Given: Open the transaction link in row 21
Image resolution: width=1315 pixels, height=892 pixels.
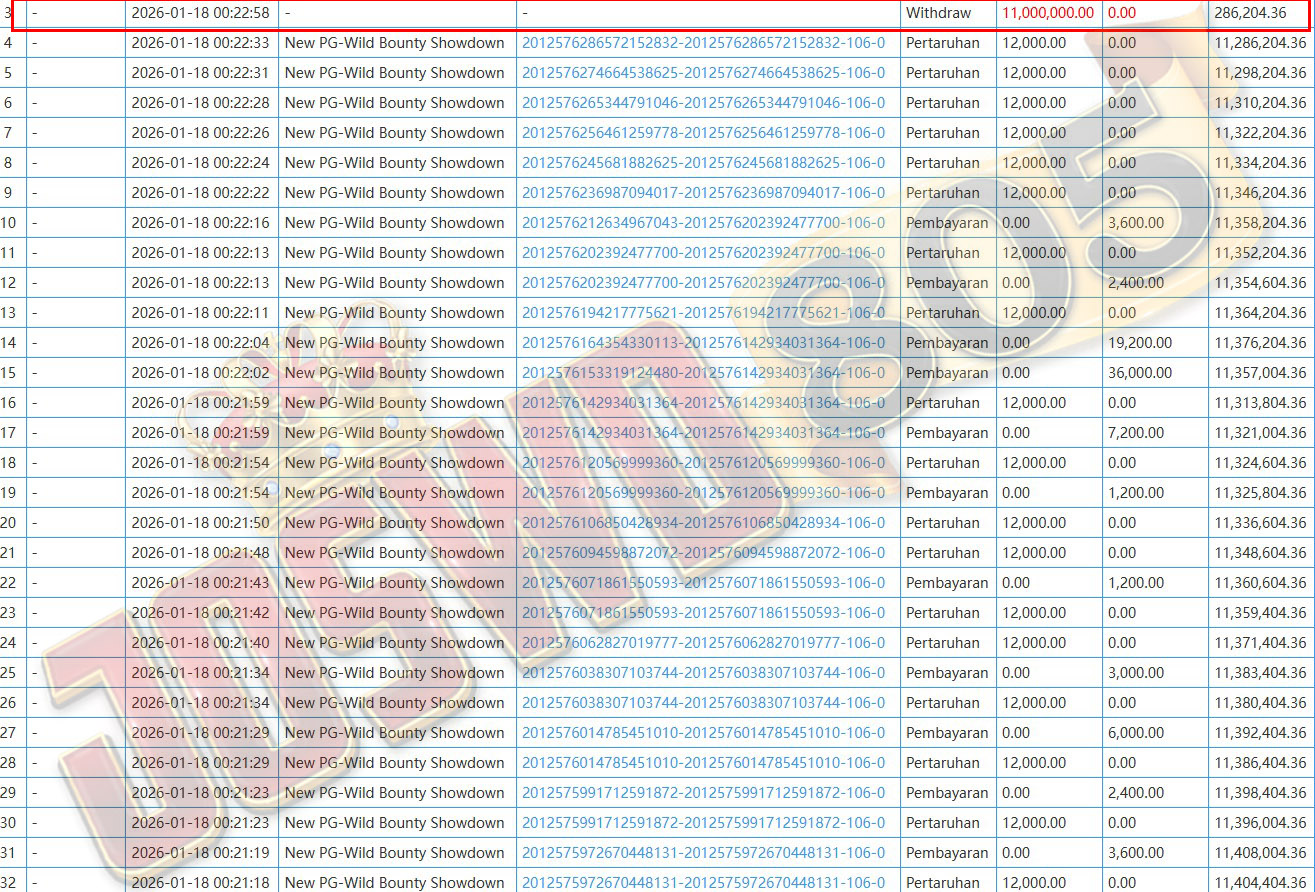Looking at the screenshot, I should pyautogui.click(x=703, y=553).
